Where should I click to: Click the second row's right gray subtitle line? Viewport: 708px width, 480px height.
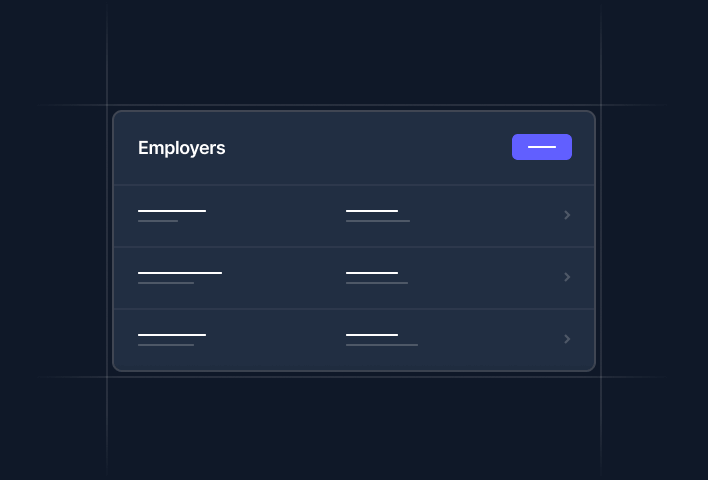377,283
